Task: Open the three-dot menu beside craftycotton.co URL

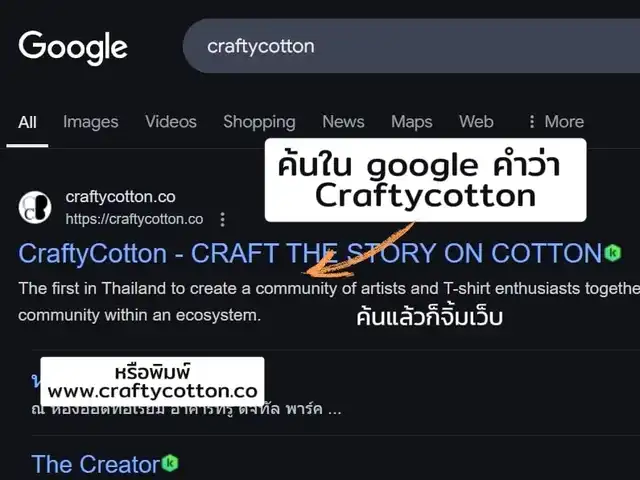Action: point(222,219)
